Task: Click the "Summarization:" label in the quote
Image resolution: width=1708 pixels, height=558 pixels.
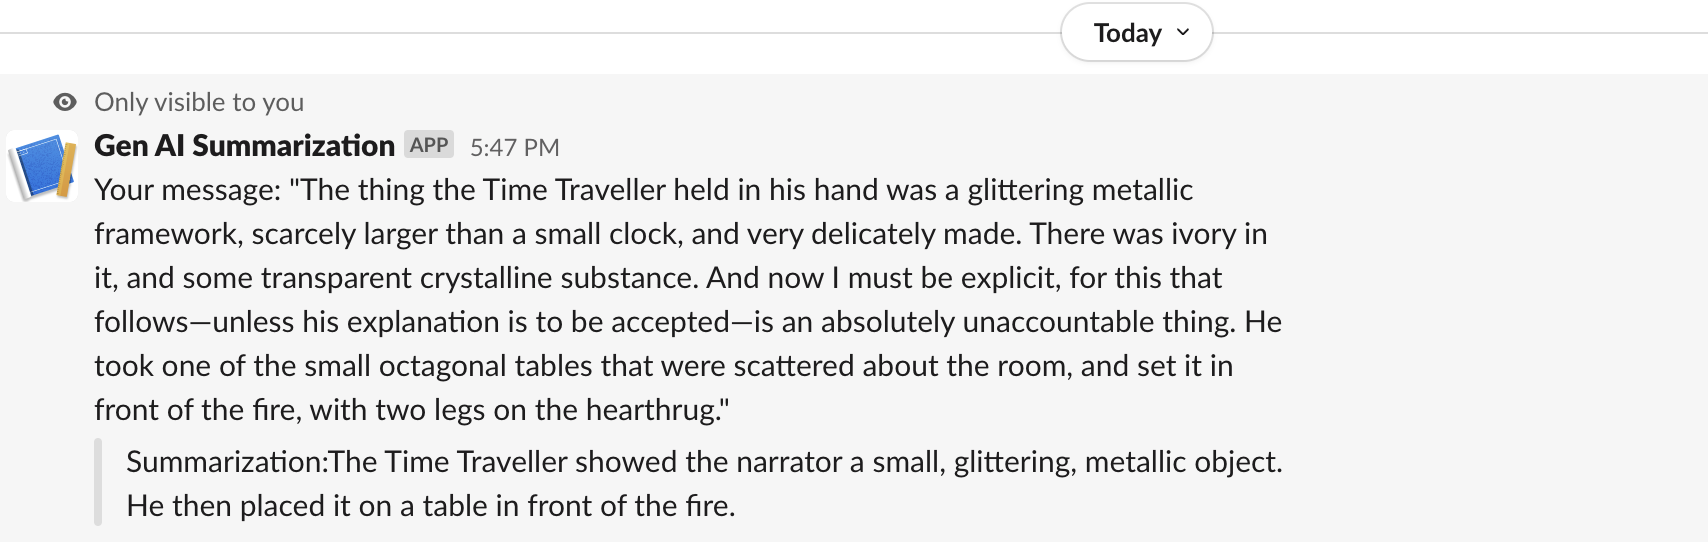Action: 226,462
